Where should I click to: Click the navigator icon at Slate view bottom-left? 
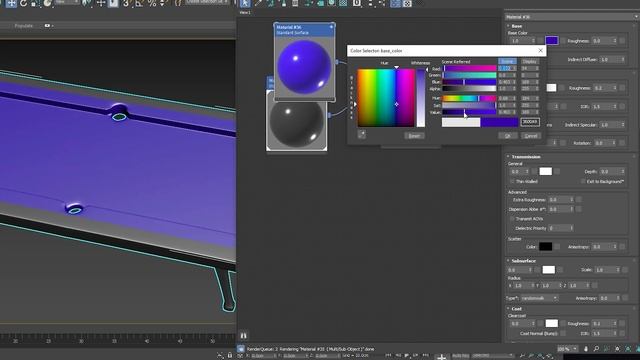click(243, 336)
